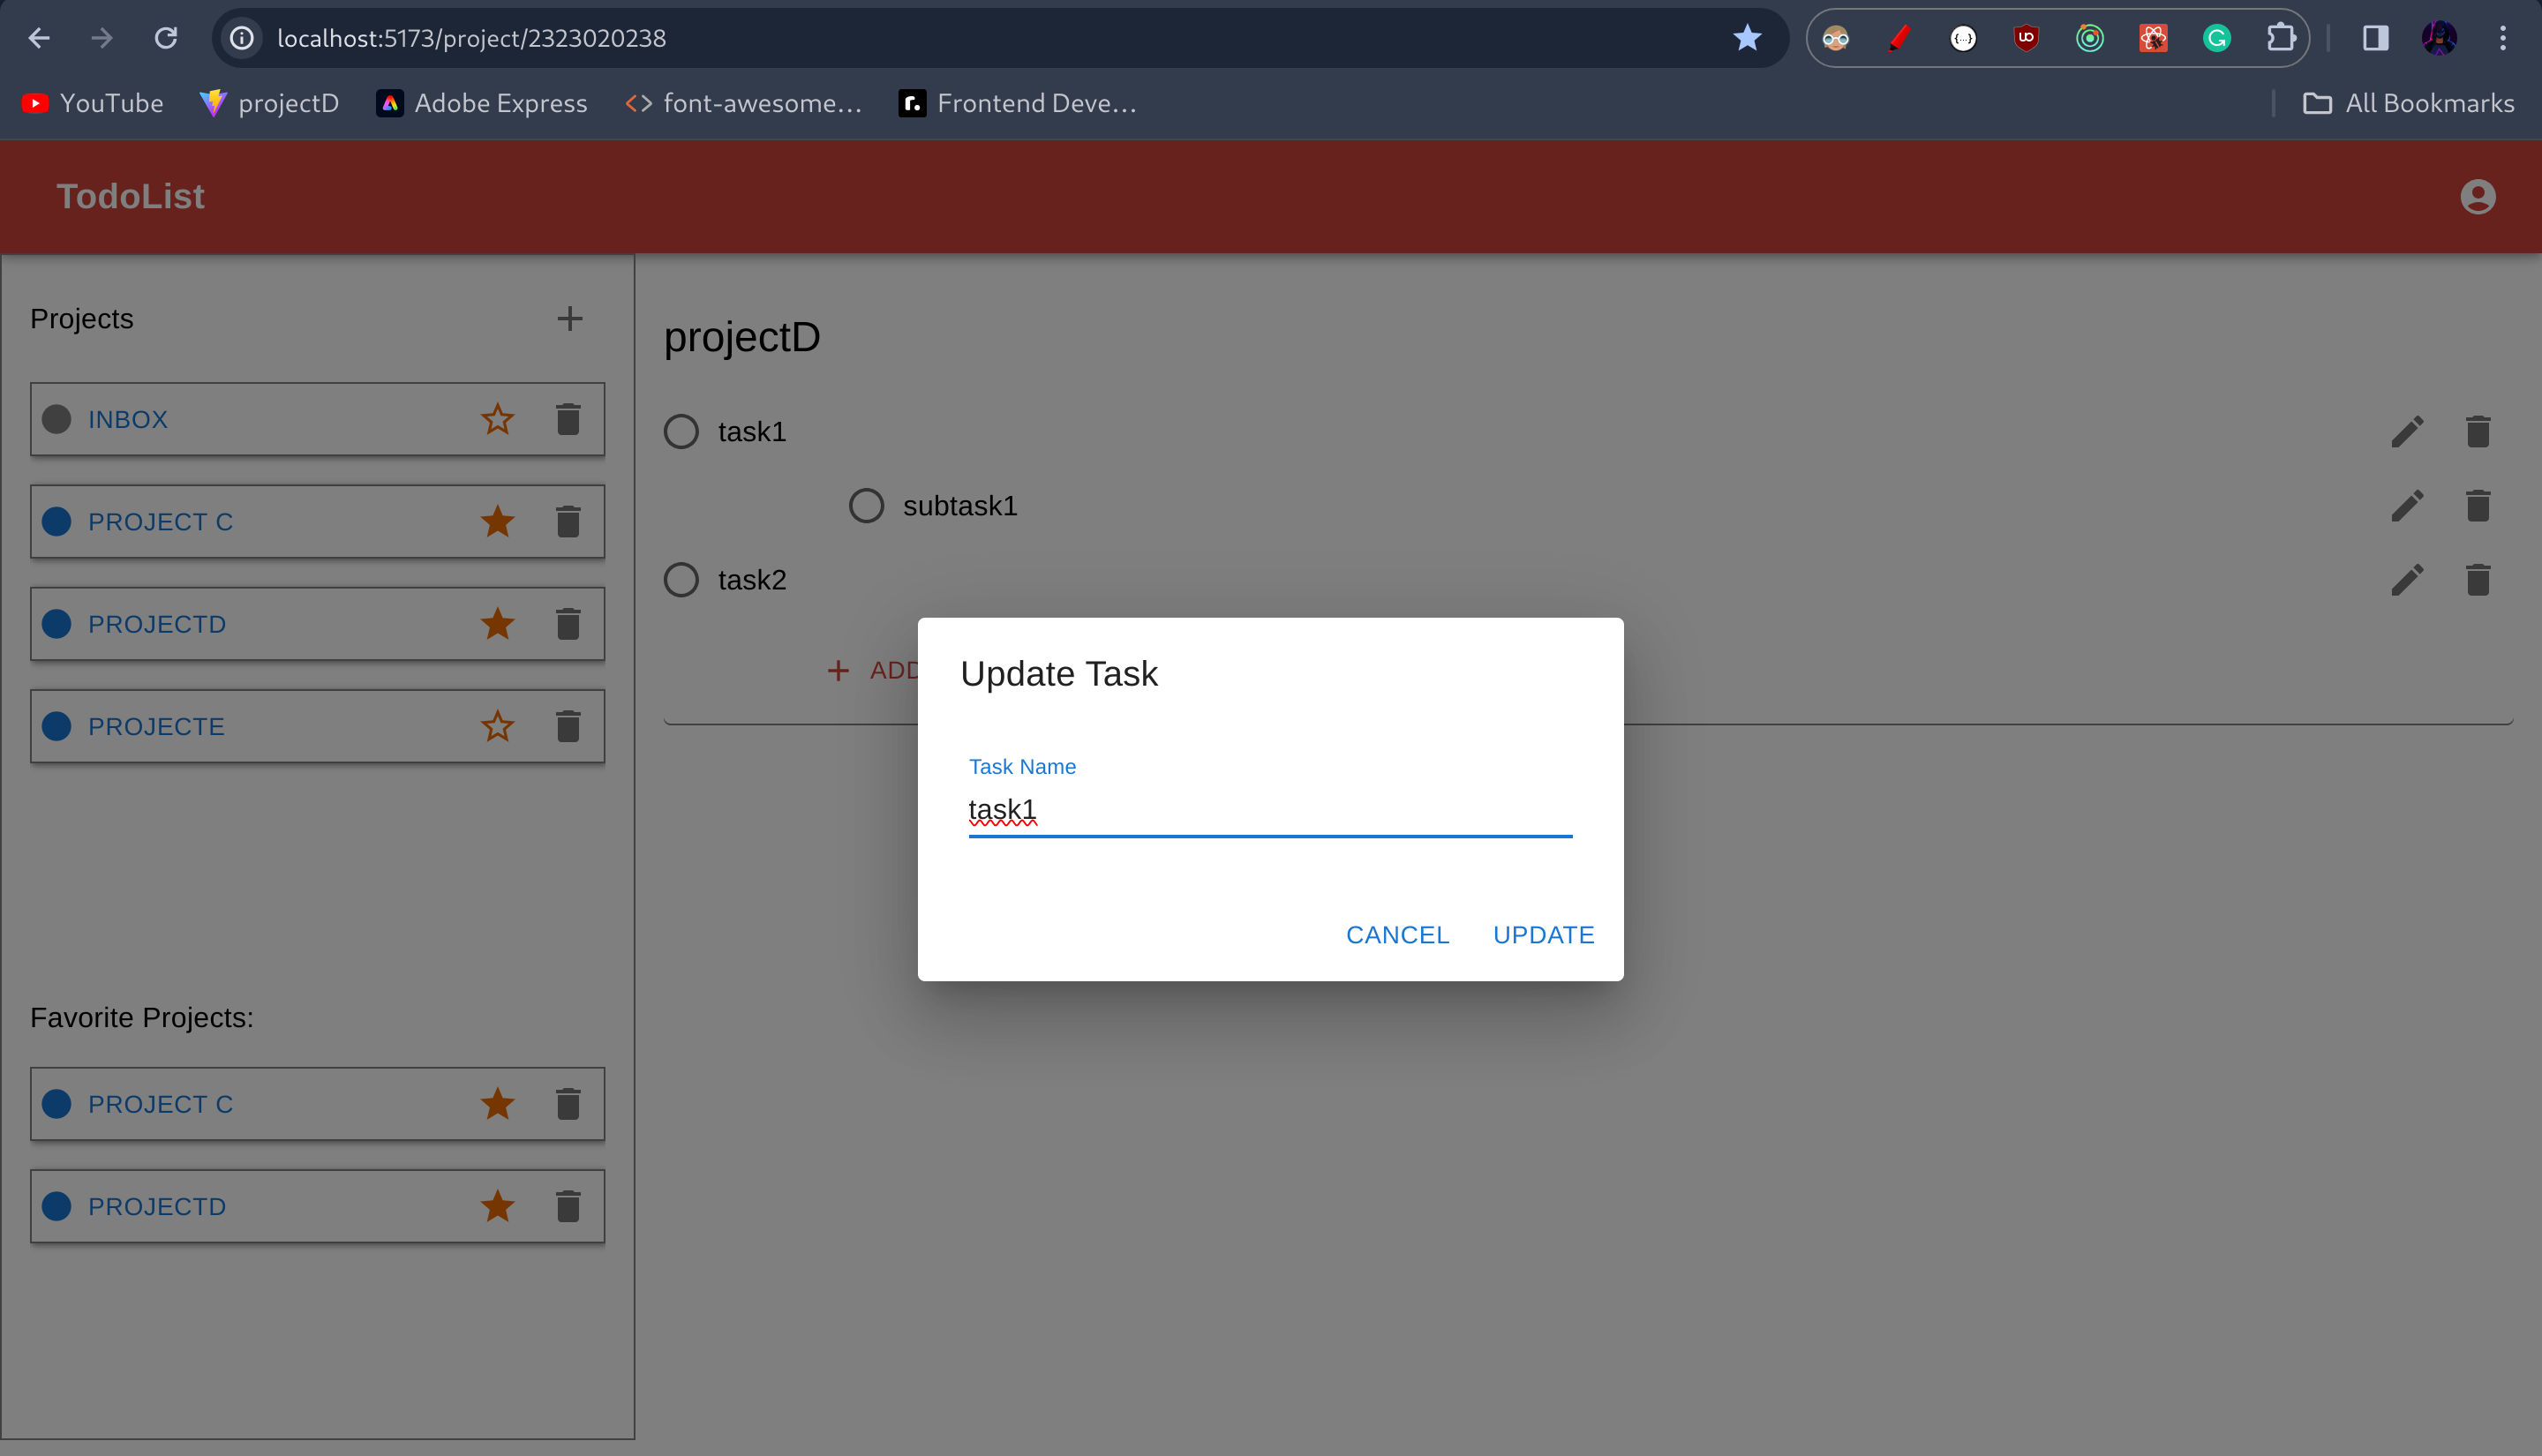The image size is (2542, 1456).
Task: Select the INBOX project link
Action: pos(128,419)
